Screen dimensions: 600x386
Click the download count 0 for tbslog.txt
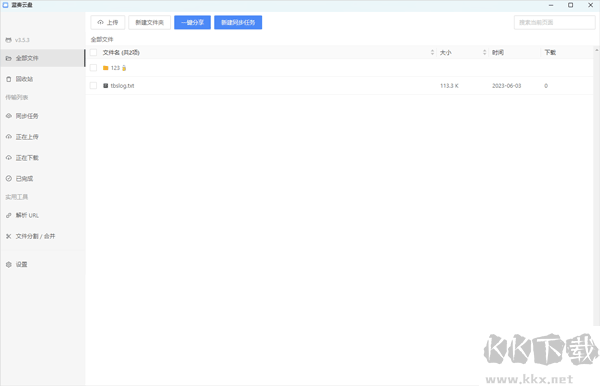[x=546, y=86]
